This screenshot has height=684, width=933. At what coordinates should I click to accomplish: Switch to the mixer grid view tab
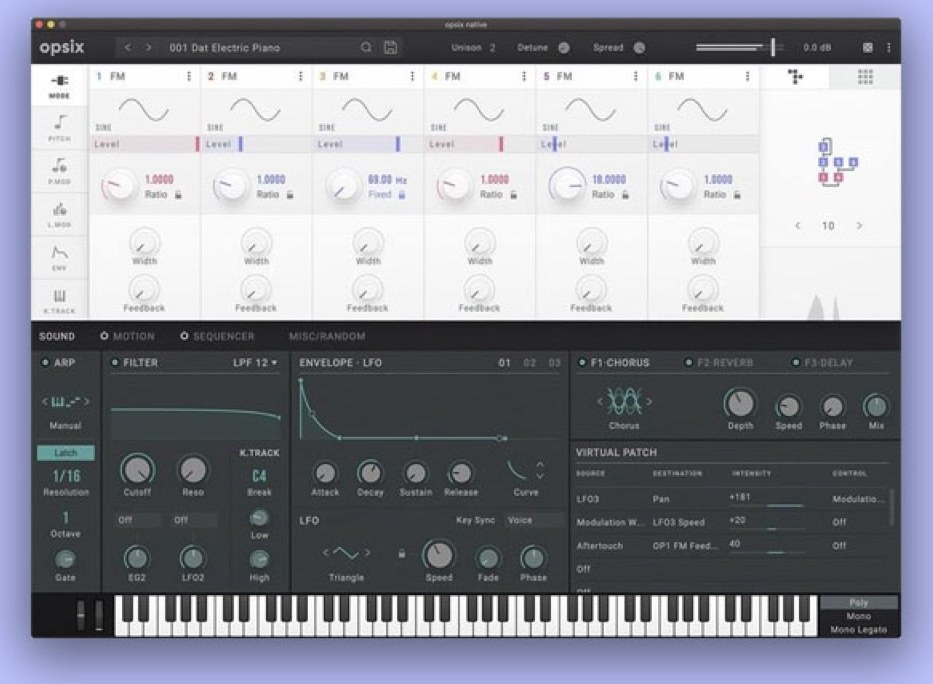pyautogui.click(x=865, y=77)
